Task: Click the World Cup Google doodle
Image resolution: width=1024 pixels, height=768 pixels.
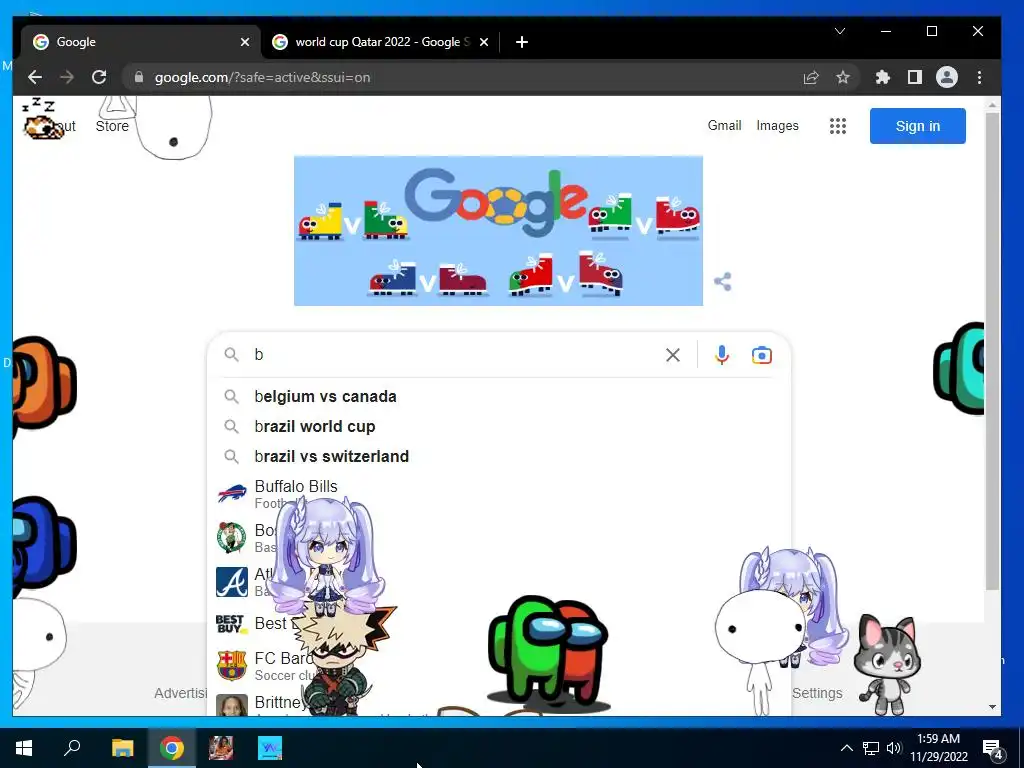Action: [x=498, y=231]
